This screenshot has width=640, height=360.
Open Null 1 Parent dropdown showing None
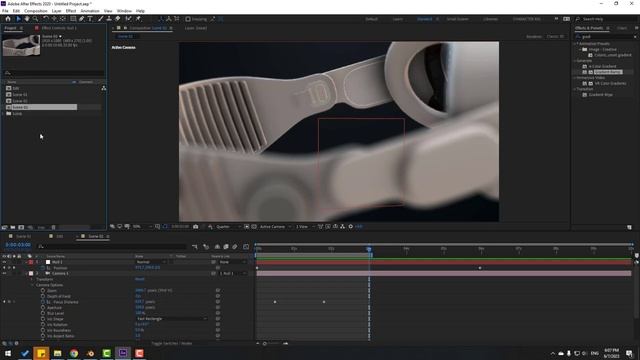click(x=233, y=262)
